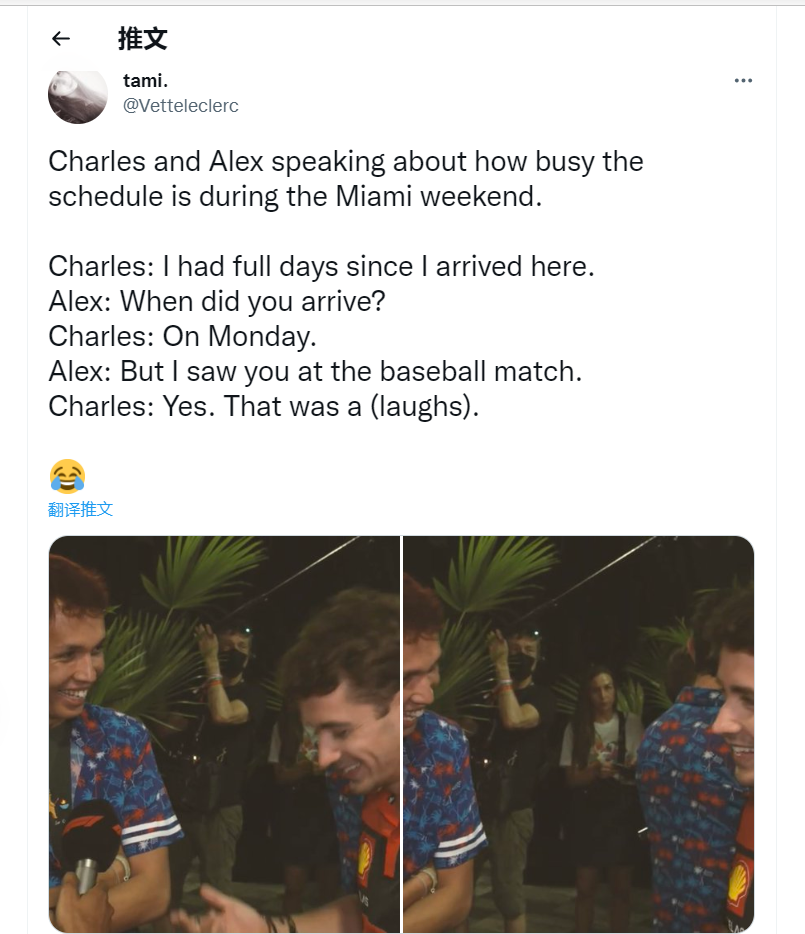Click the display name tami.

145,81
